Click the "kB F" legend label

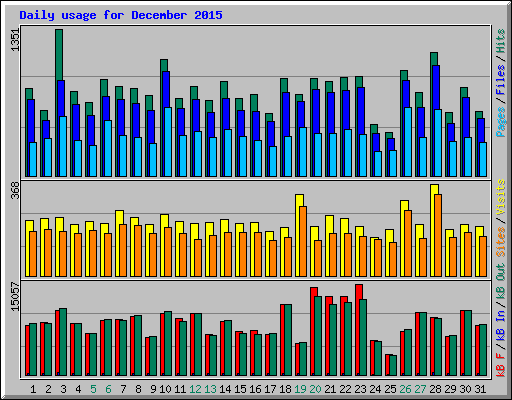click(501, 364)
